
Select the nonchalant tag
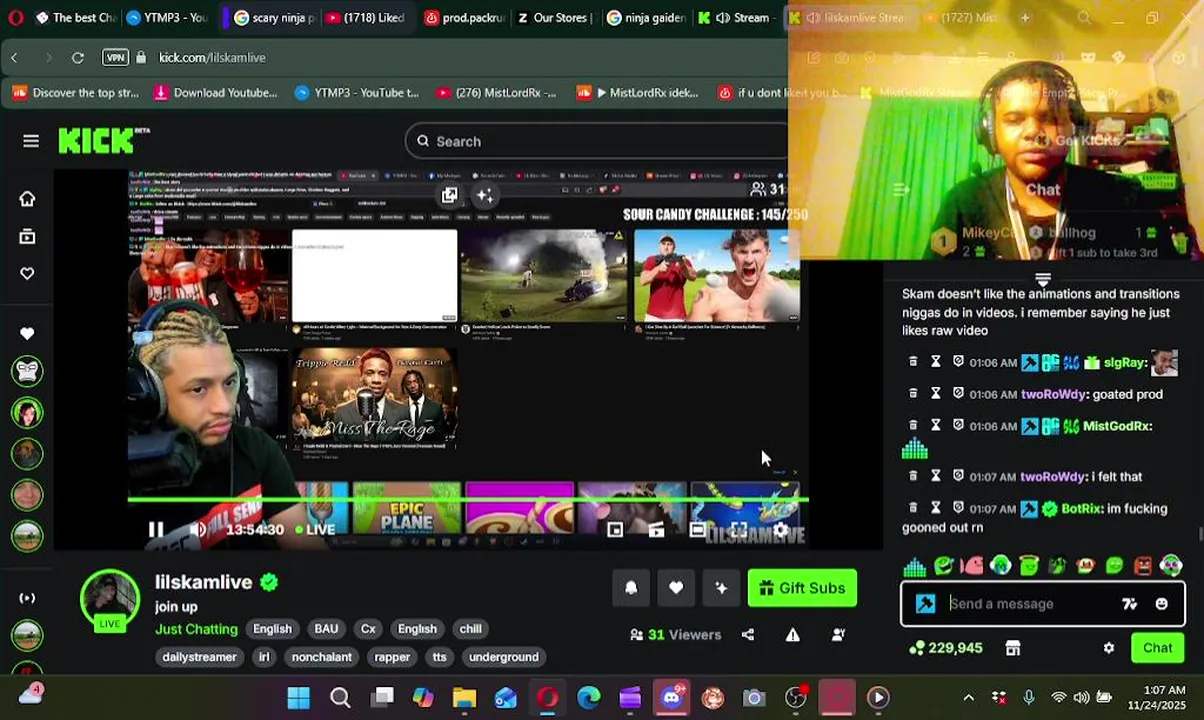pos(321,657)
